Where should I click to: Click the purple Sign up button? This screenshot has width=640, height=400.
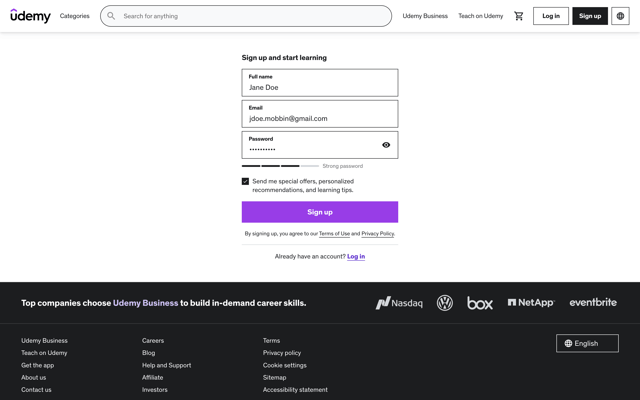coord(320,212)
